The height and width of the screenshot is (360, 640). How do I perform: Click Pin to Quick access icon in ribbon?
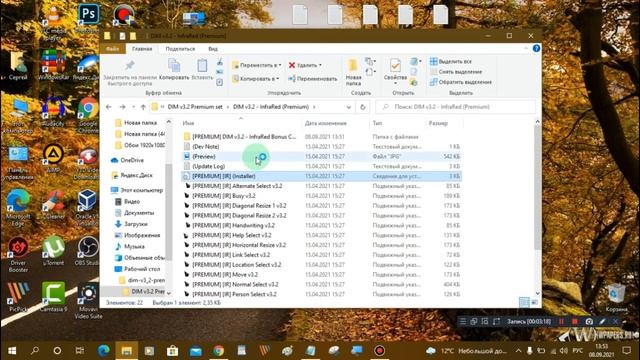point(130,65)
